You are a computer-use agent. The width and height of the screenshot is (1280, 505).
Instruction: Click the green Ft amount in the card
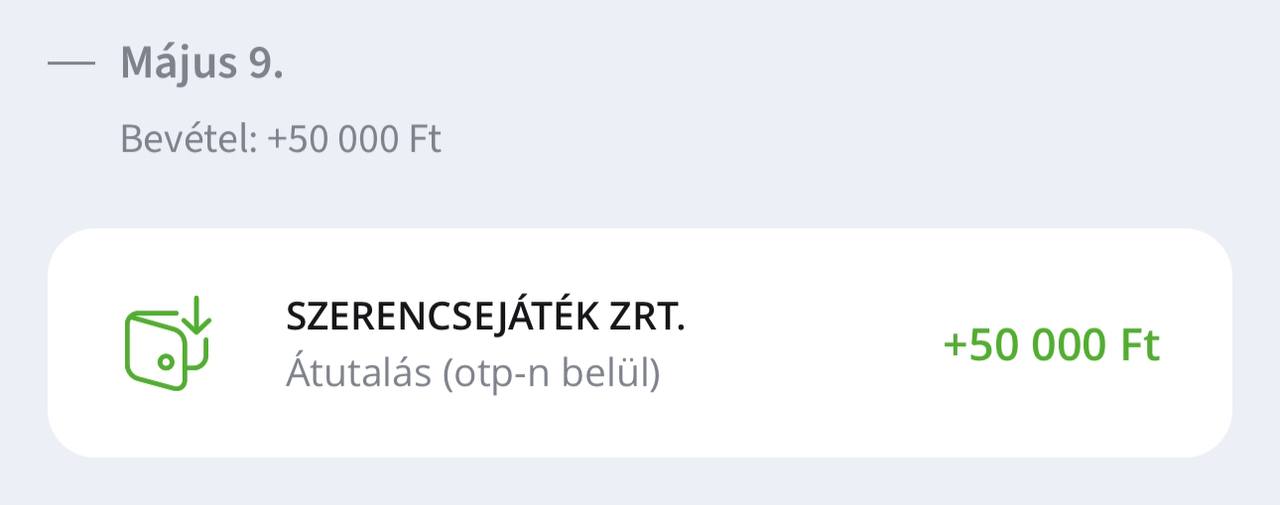[x=1050, y=345]
